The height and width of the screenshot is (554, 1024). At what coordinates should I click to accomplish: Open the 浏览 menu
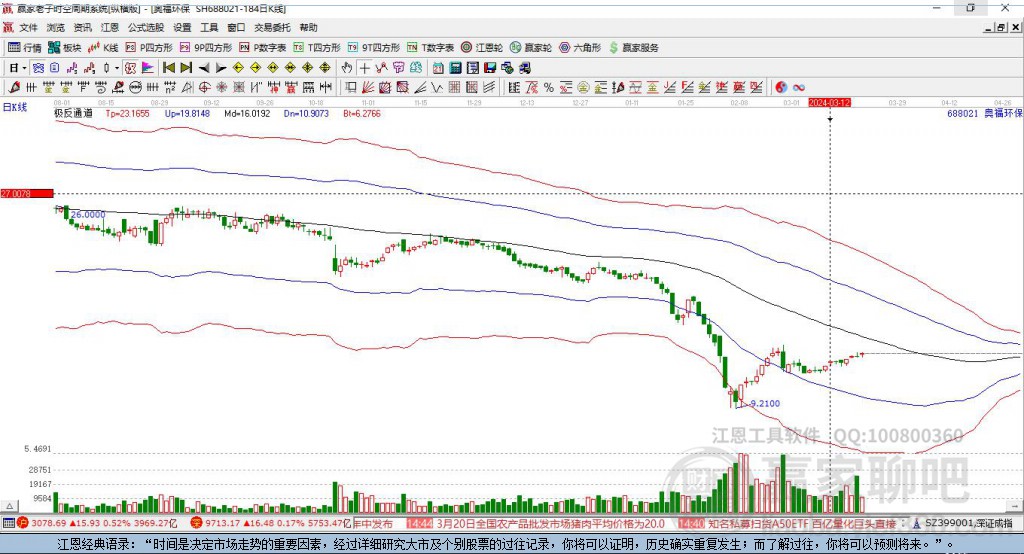[56, 27]
